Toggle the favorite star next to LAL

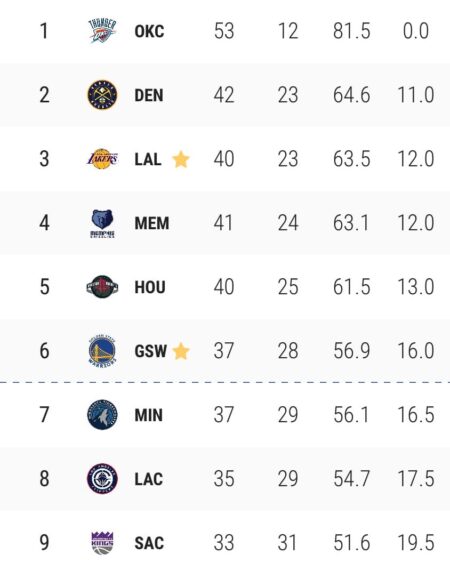click(x=181, y=160)
